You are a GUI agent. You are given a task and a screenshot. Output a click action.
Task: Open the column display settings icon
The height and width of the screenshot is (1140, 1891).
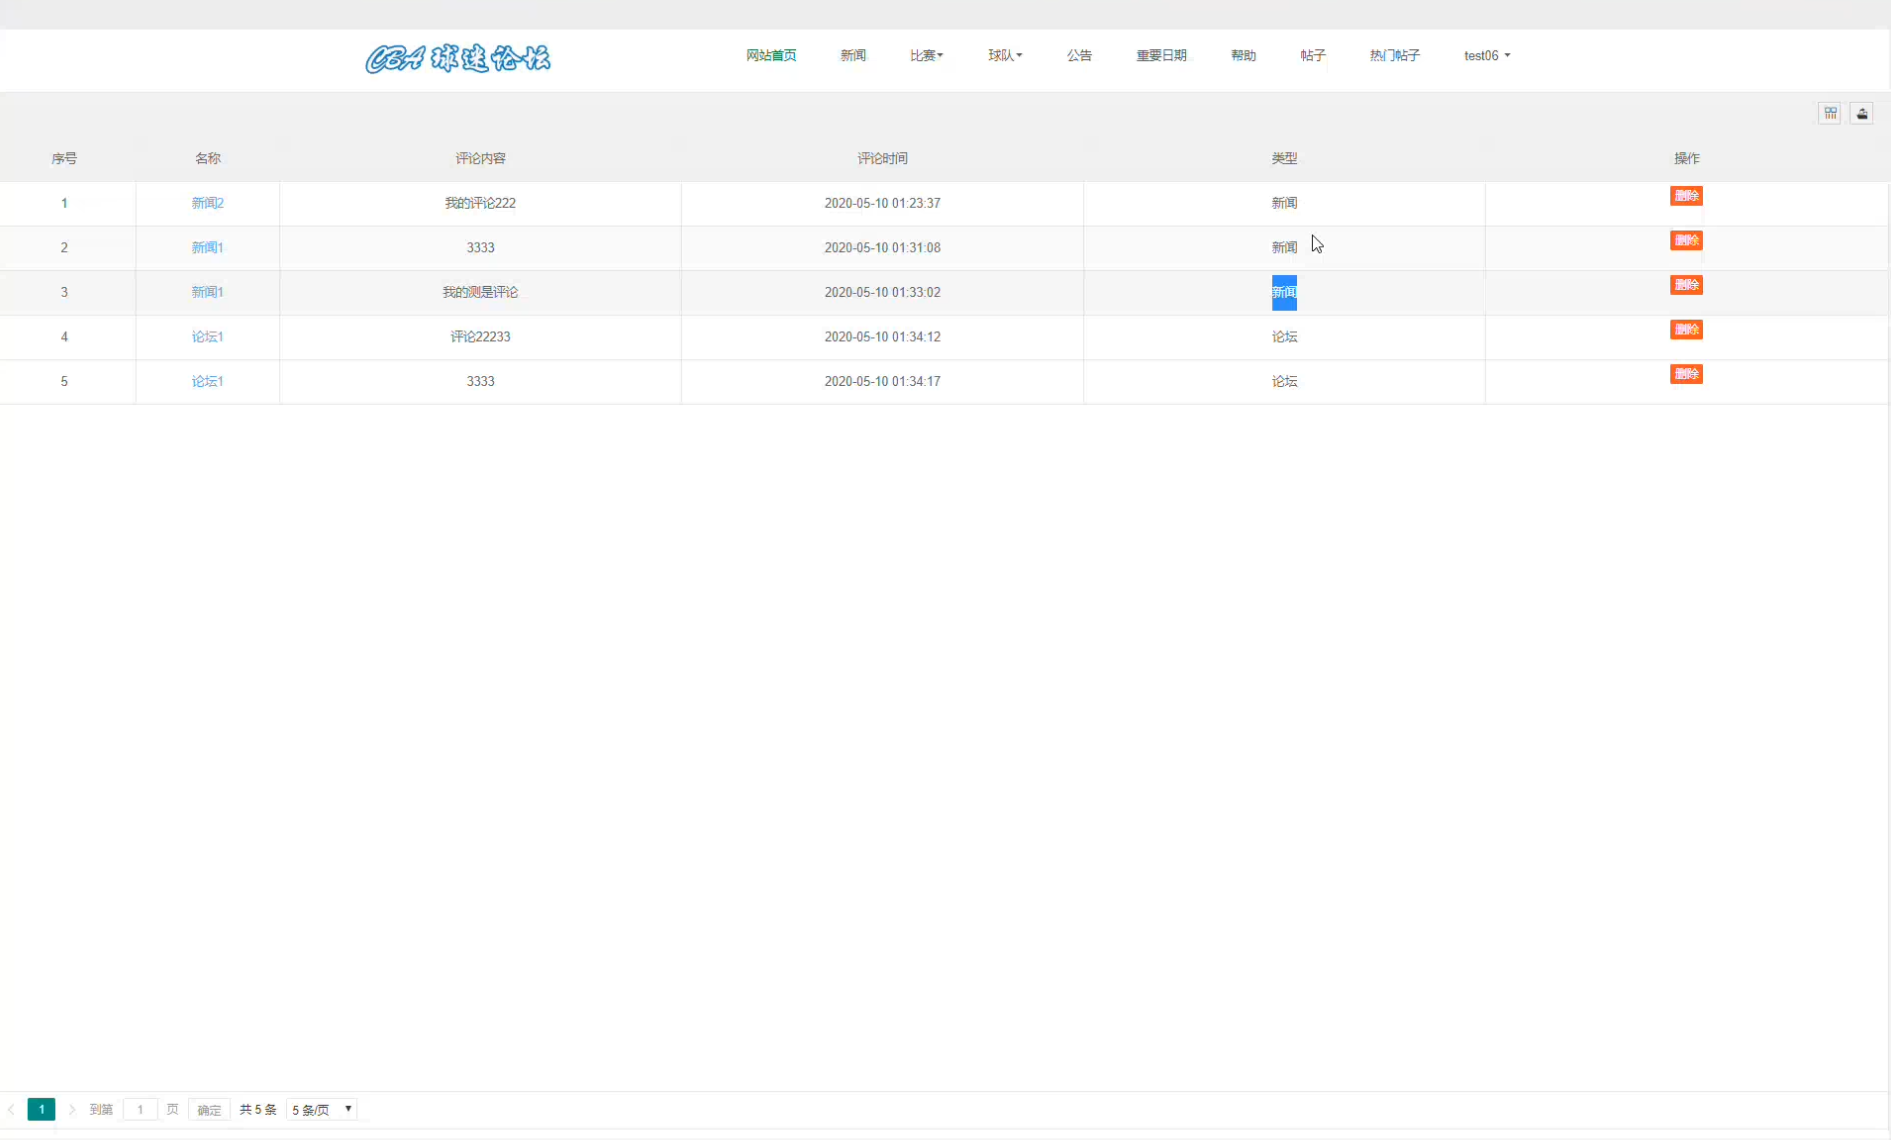[1829, 113]
